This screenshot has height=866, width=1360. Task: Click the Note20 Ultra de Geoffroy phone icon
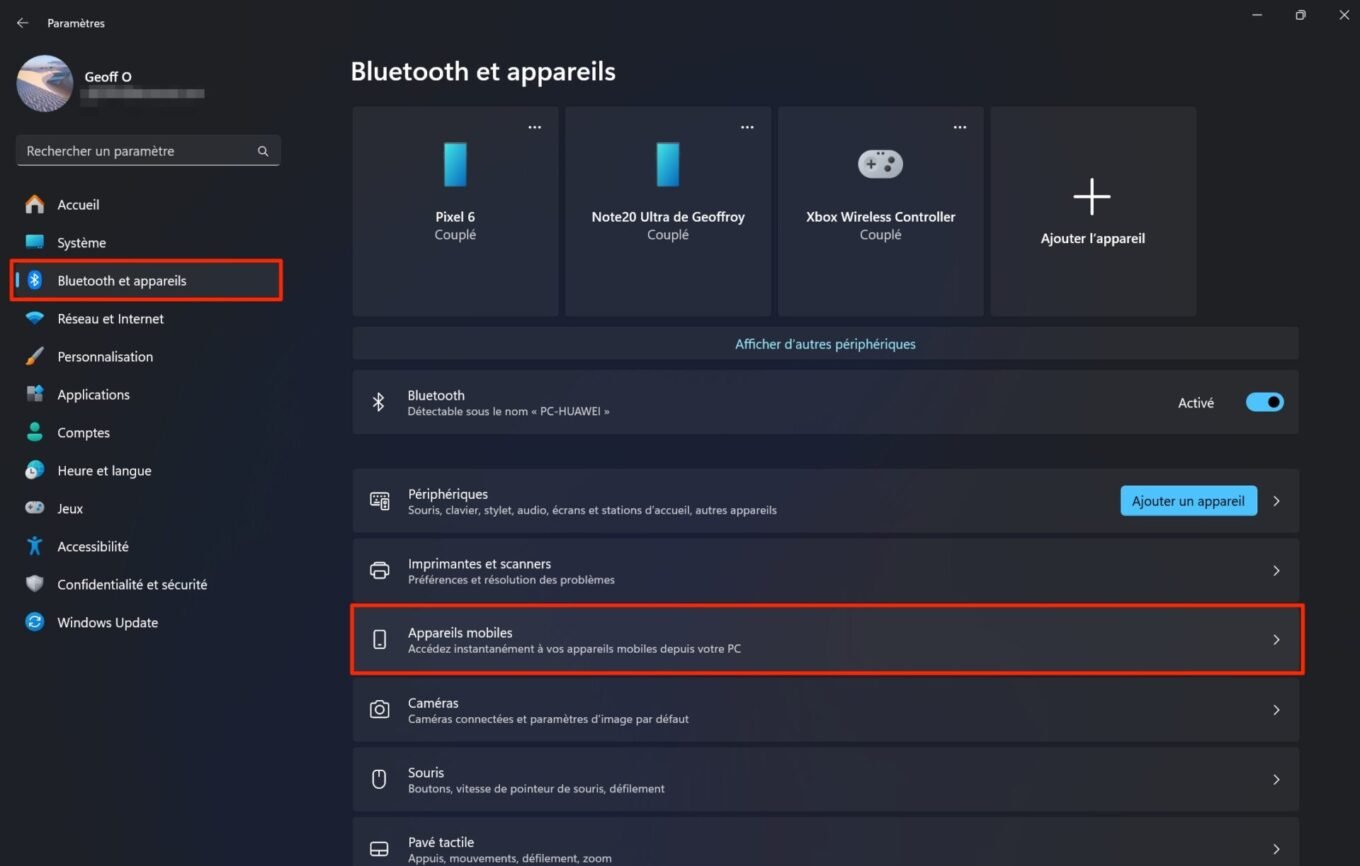pyautogui.click(x=668, y=164)
